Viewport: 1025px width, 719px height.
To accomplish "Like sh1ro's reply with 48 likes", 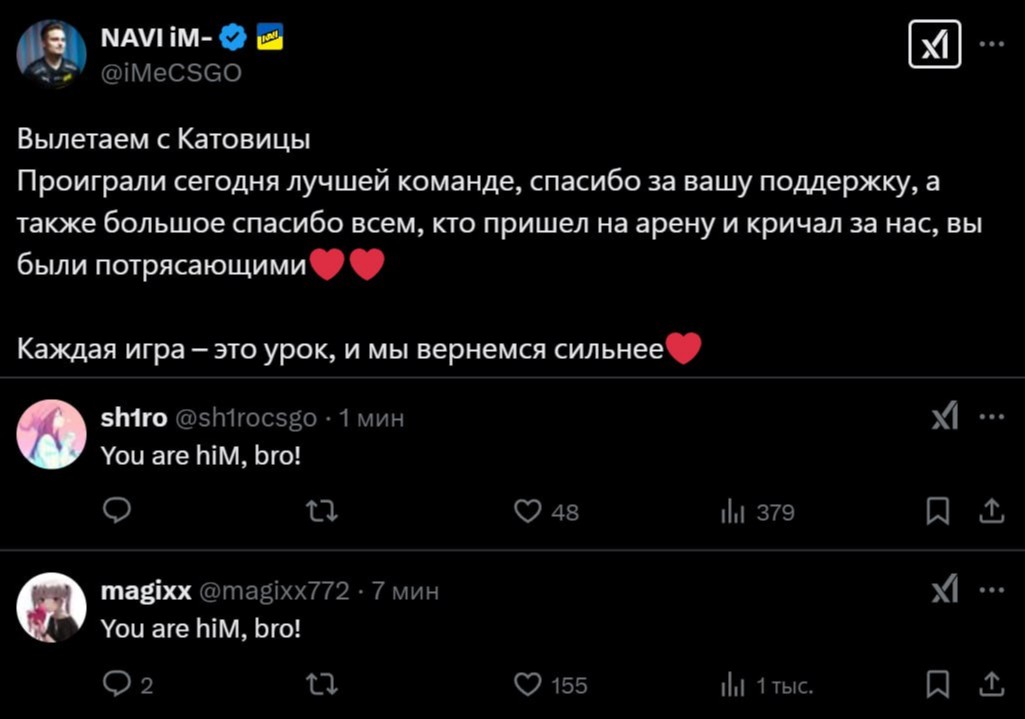I will pyautogui.click(x=528, y=512).
